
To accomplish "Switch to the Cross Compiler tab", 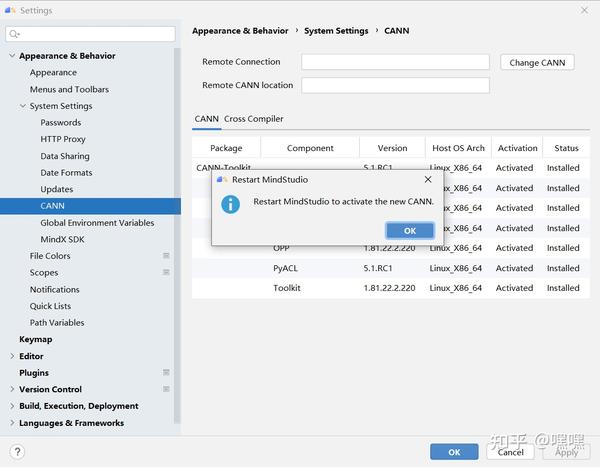I will 254,119.
